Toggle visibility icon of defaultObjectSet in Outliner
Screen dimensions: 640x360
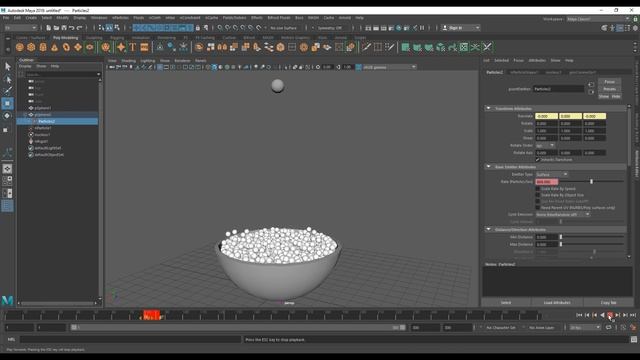tap(31, 155)
